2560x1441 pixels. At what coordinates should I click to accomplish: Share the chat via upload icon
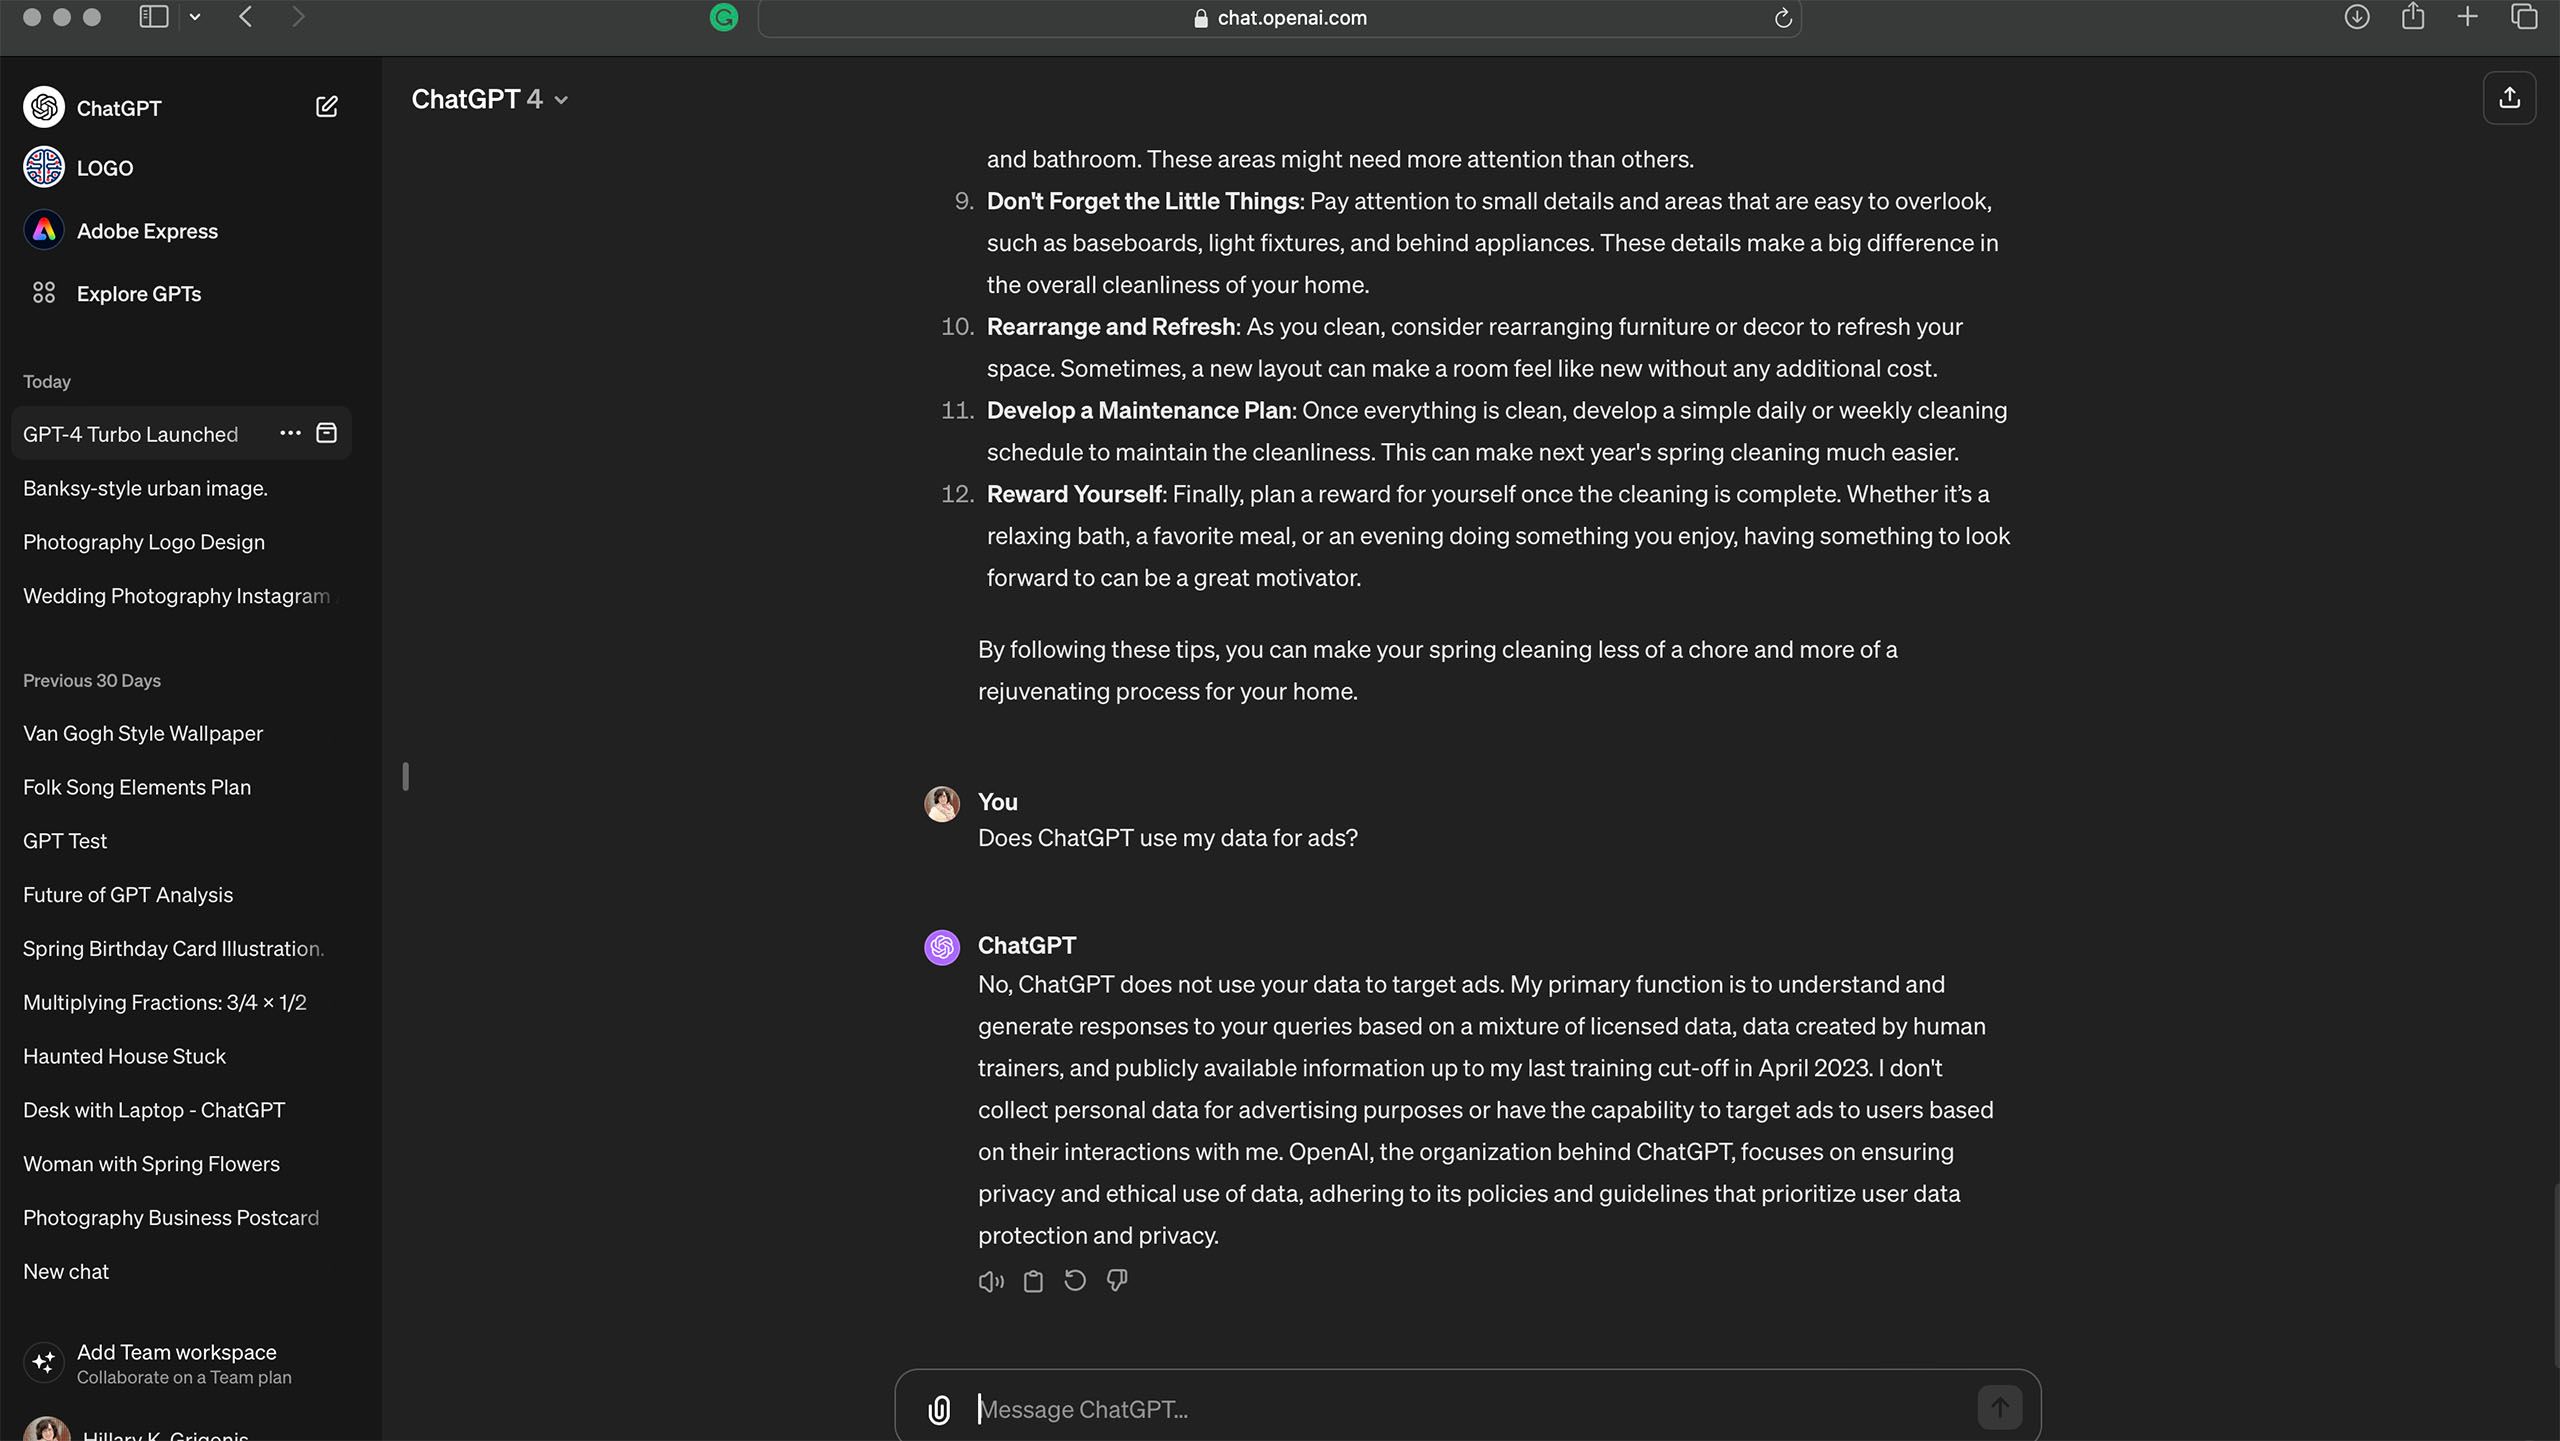(2509, 98)
